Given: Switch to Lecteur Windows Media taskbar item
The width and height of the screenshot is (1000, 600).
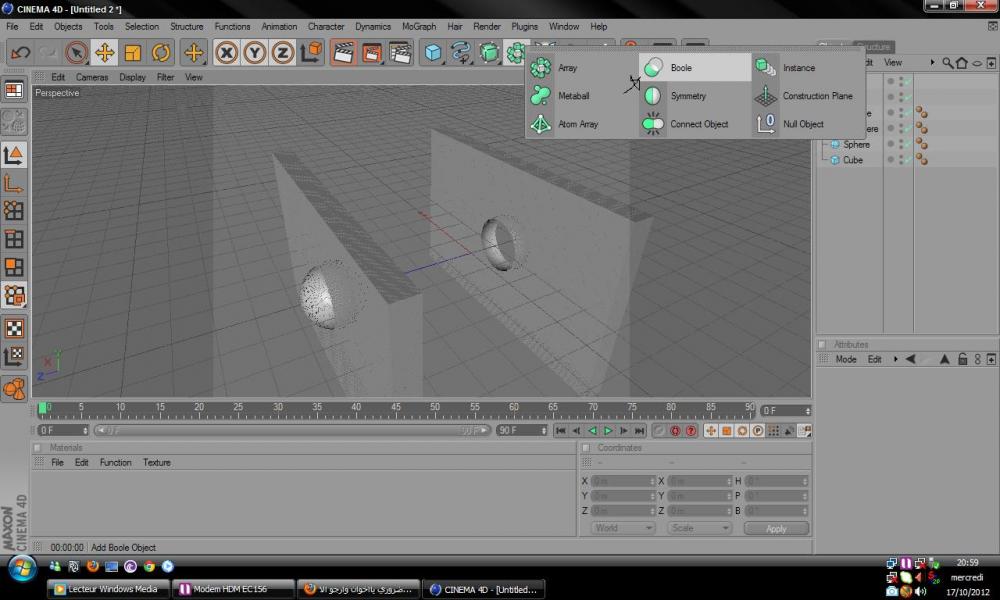Looking at the screenshot, I should tap(108, 589).
